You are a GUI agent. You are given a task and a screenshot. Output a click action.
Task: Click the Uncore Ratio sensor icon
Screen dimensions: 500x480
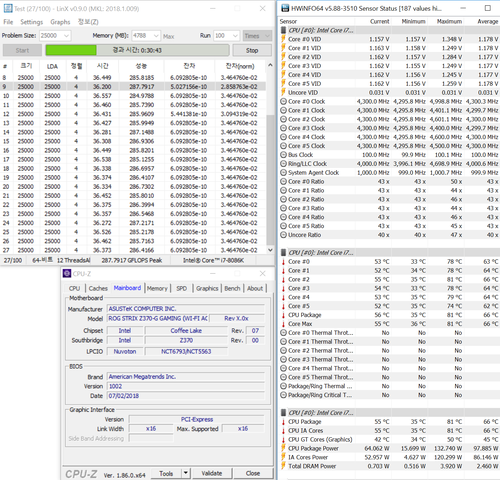[283, 235]
